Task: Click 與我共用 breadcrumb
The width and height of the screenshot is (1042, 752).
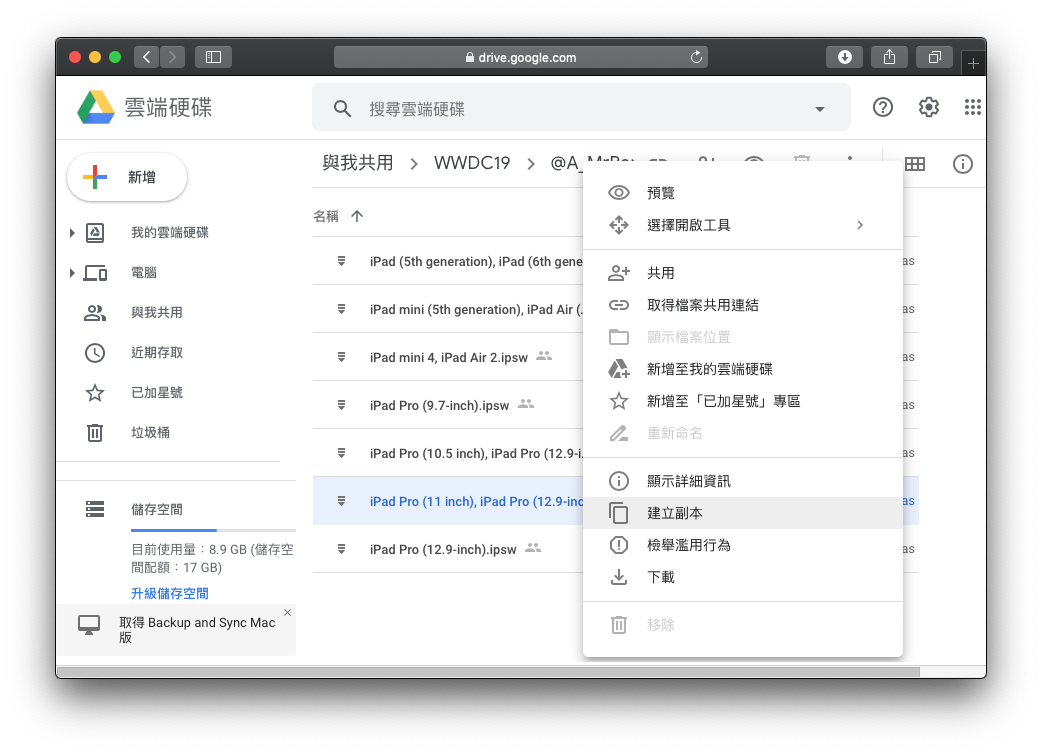Action: (358, 163)
